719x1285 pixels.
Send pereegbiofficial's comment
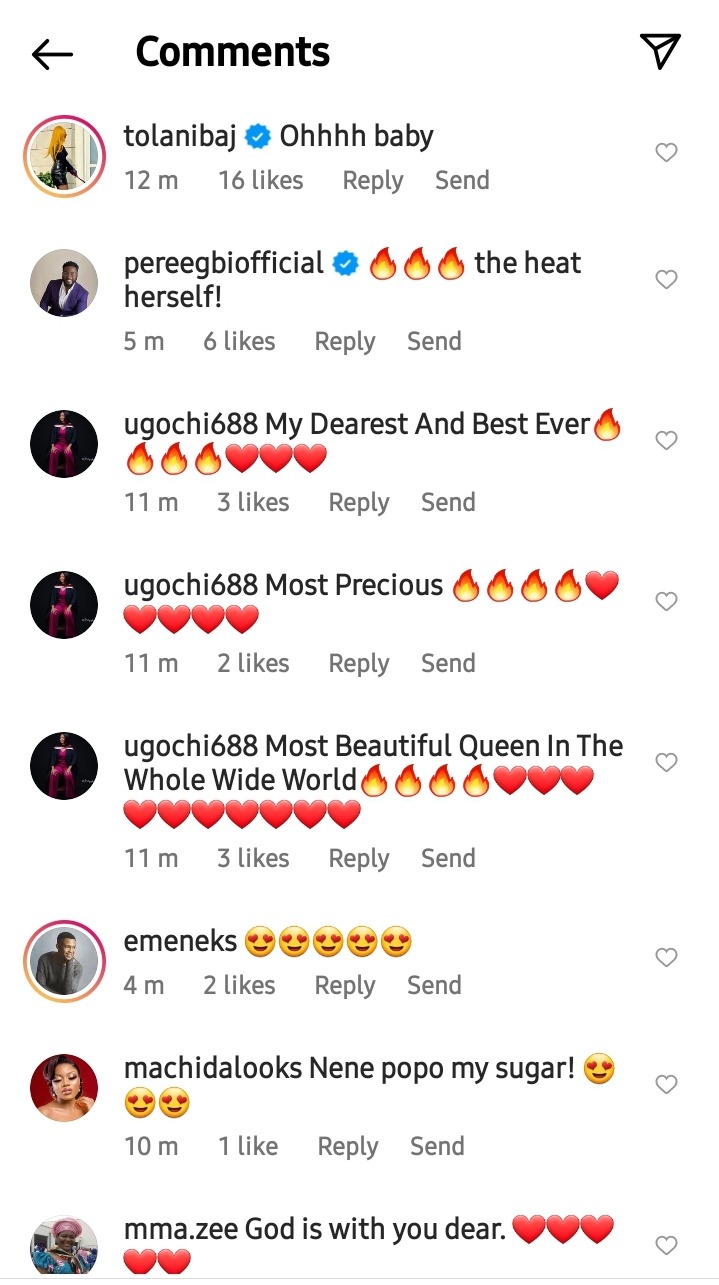[x=434, y=342]
